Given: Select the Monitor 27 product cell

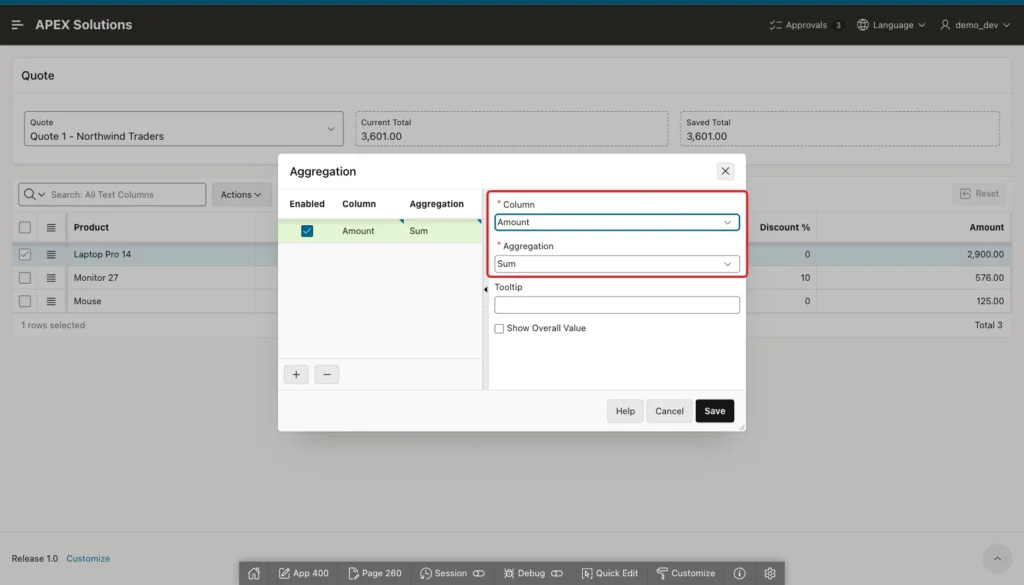Looking at the screenshot, I should point(161,277).
